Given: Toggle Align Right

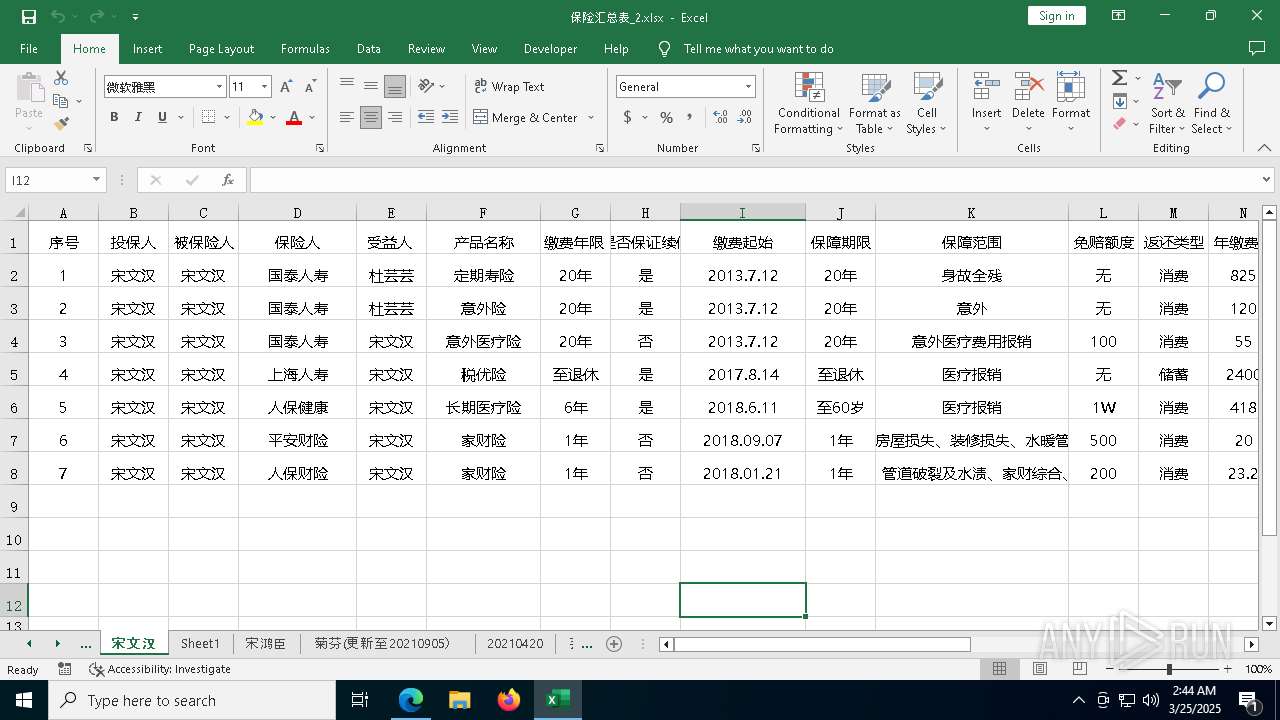Looking at the screenshot, I should [x=395, y=117].
